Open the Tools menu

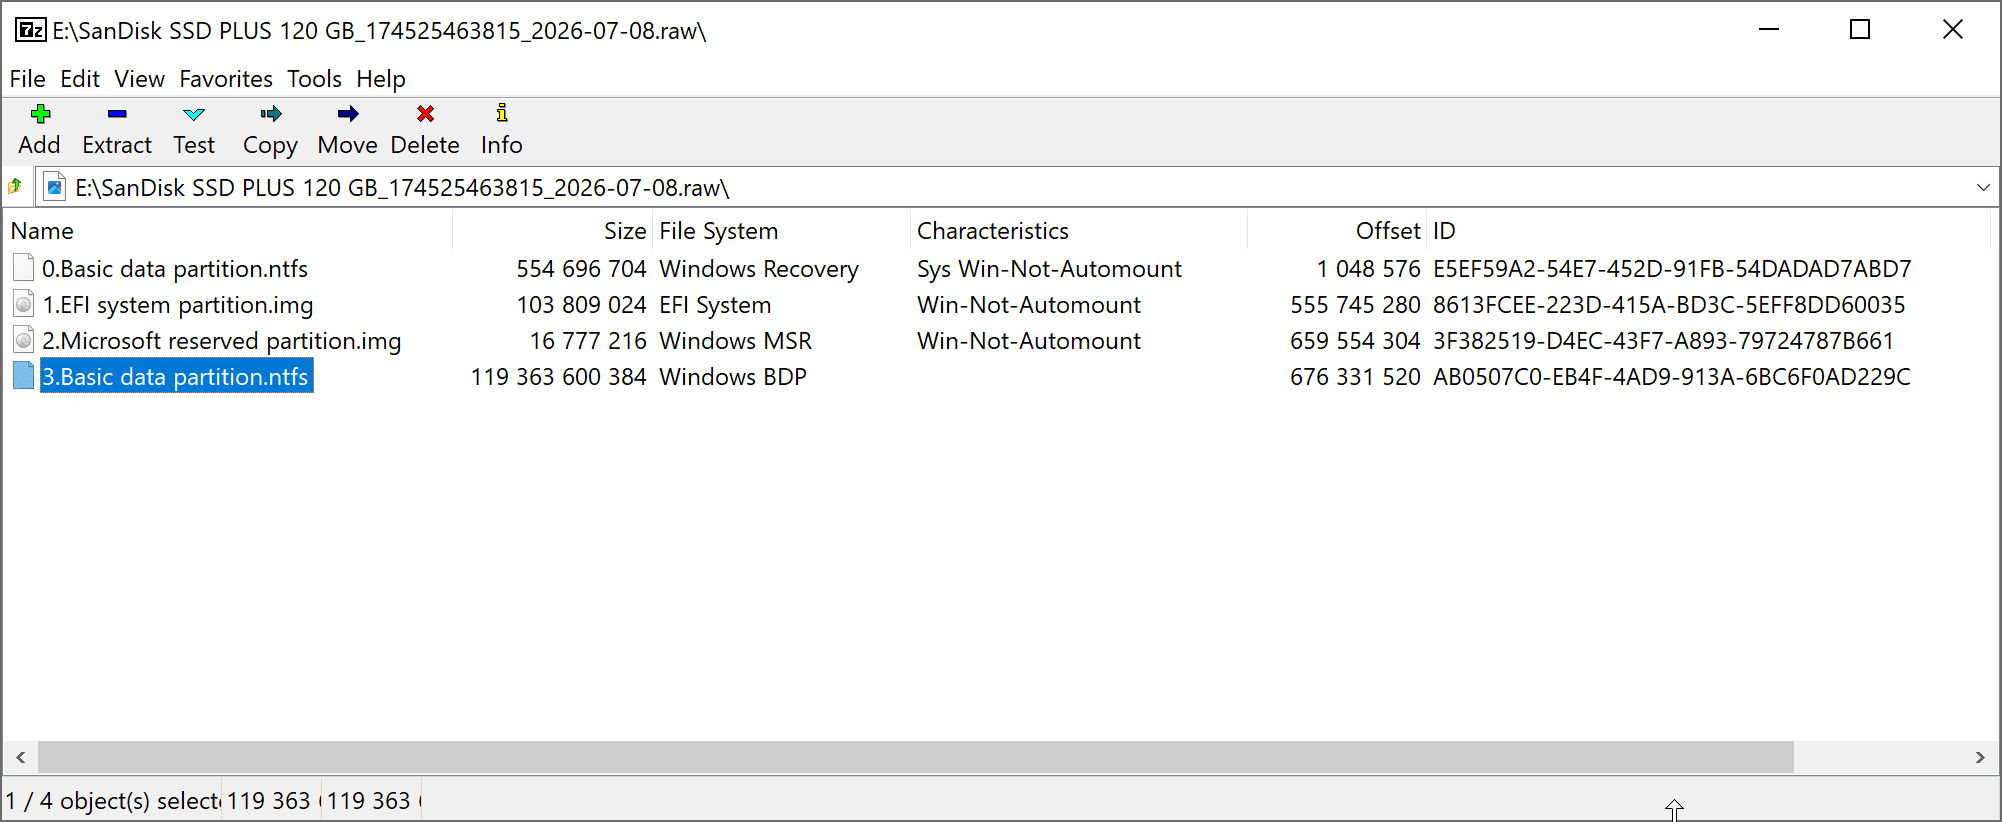pyautogui.click(x=314, y=79)
